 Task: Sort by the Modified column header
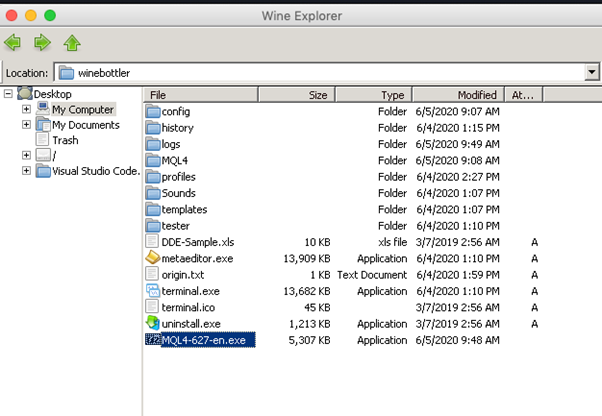[x=458, y=95]
